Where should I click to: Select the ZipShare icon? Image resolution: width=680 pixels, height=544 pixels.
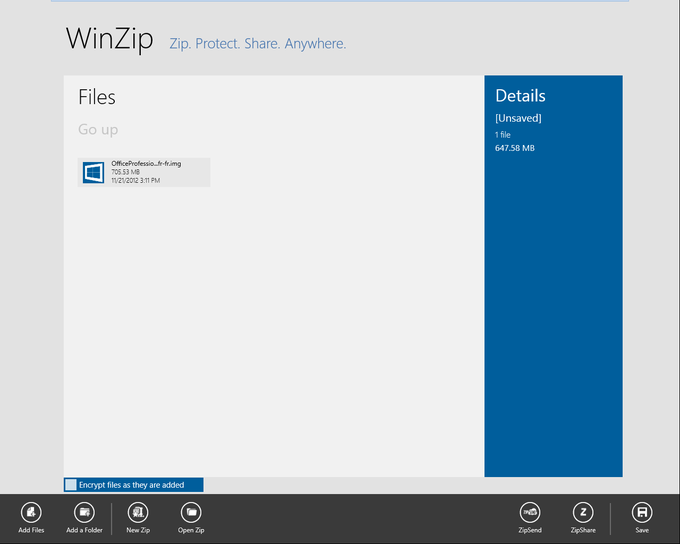click(x=583, y=512)
